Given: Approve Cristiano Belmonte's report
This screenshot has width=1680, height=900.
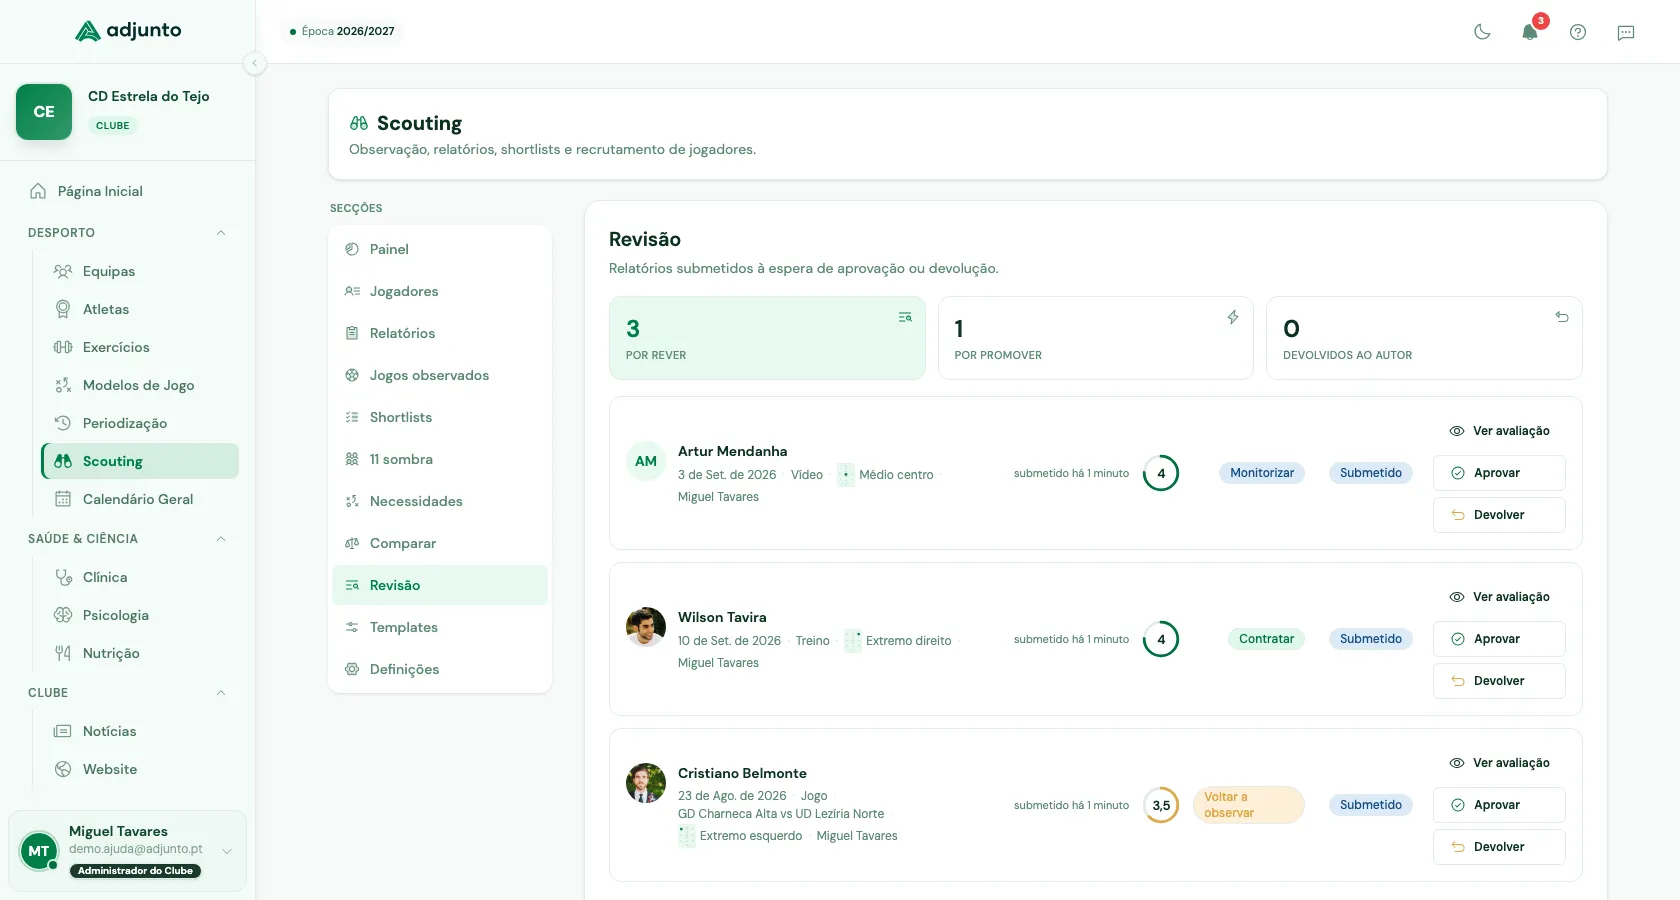Looking at the screenshot, I should point(1499,805).
